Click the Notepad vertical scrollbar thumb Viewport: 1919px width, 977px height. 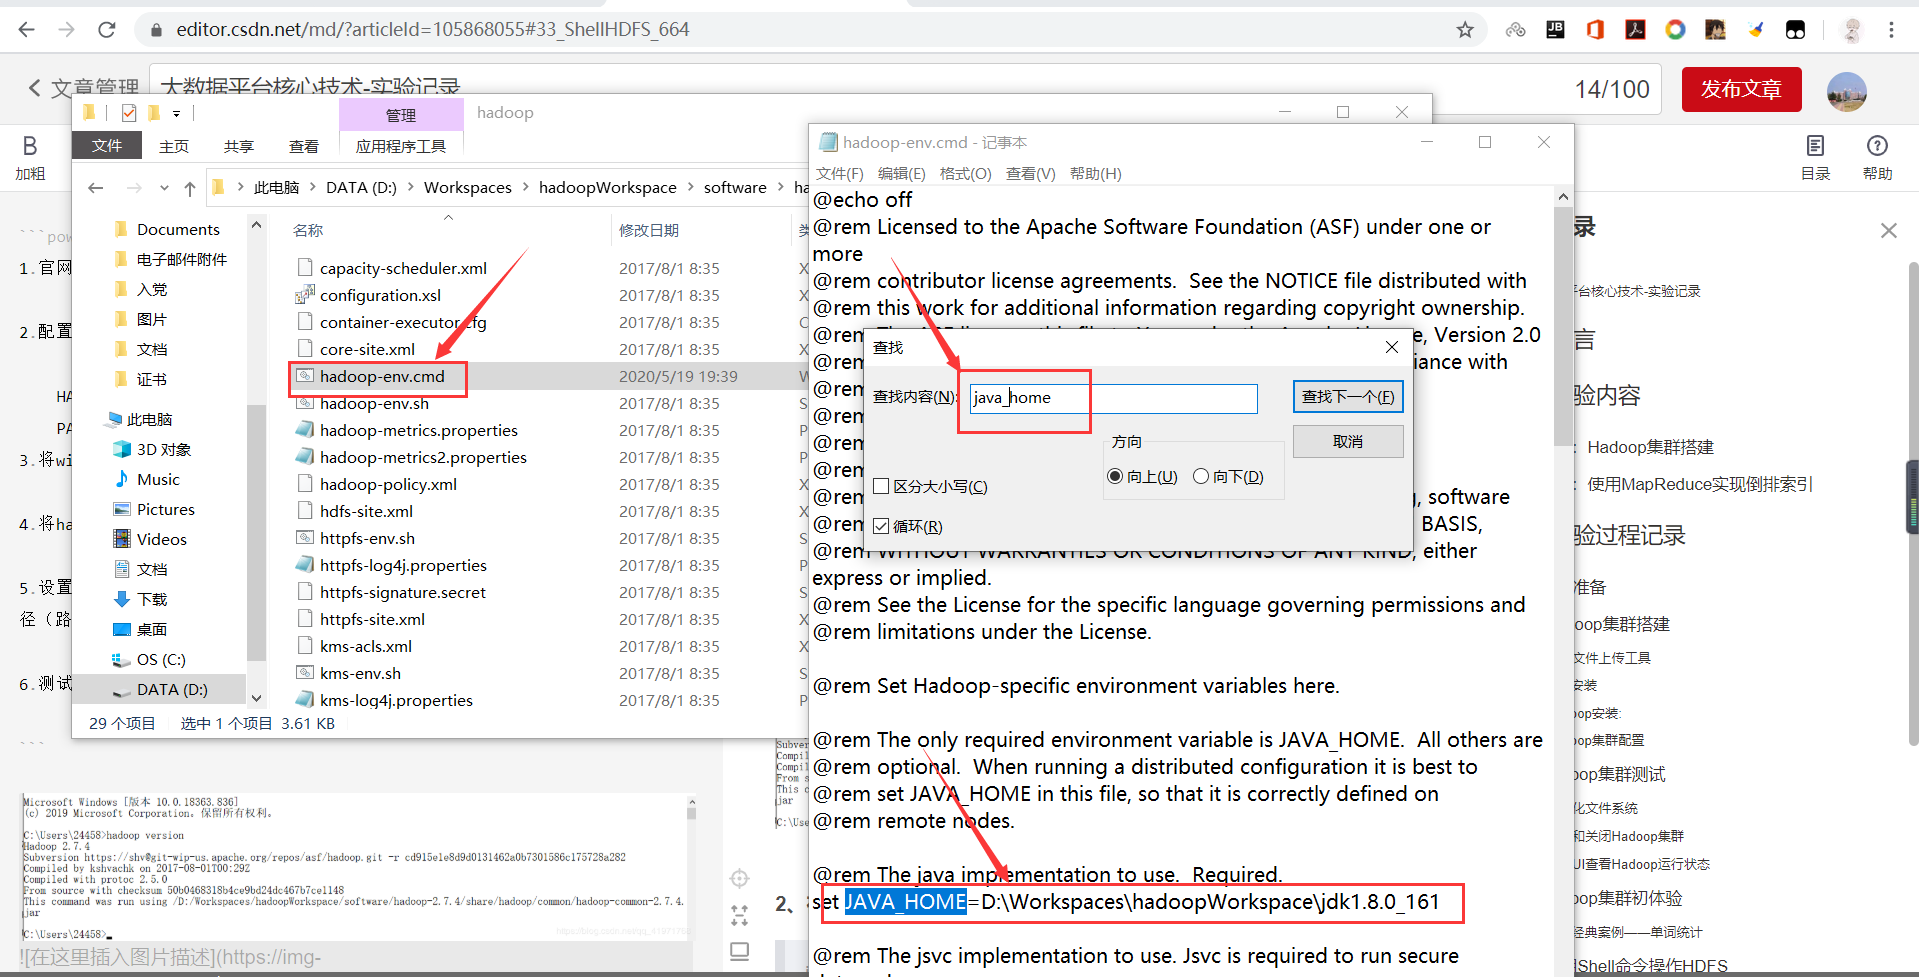1563,325
